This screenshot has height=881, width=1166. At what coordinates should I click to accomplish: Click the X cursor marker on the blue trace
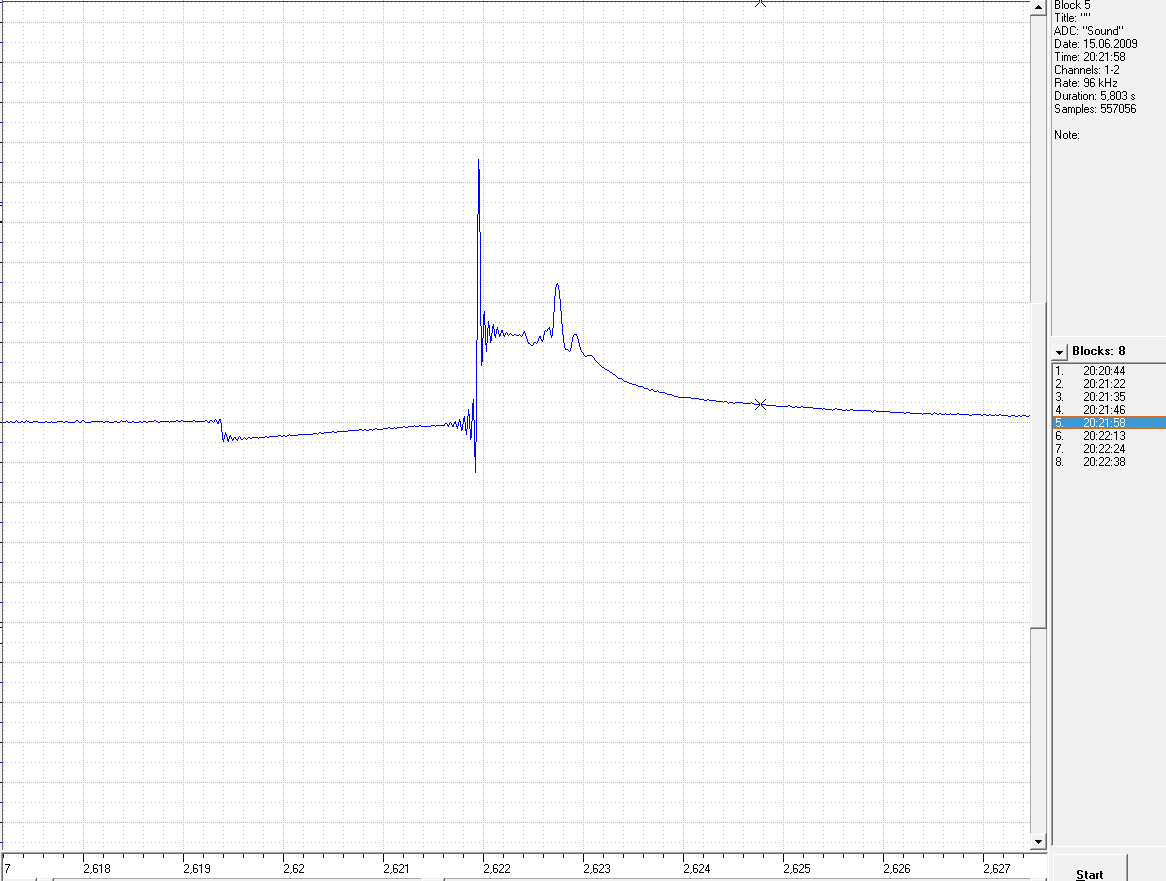tap(760, 404)
